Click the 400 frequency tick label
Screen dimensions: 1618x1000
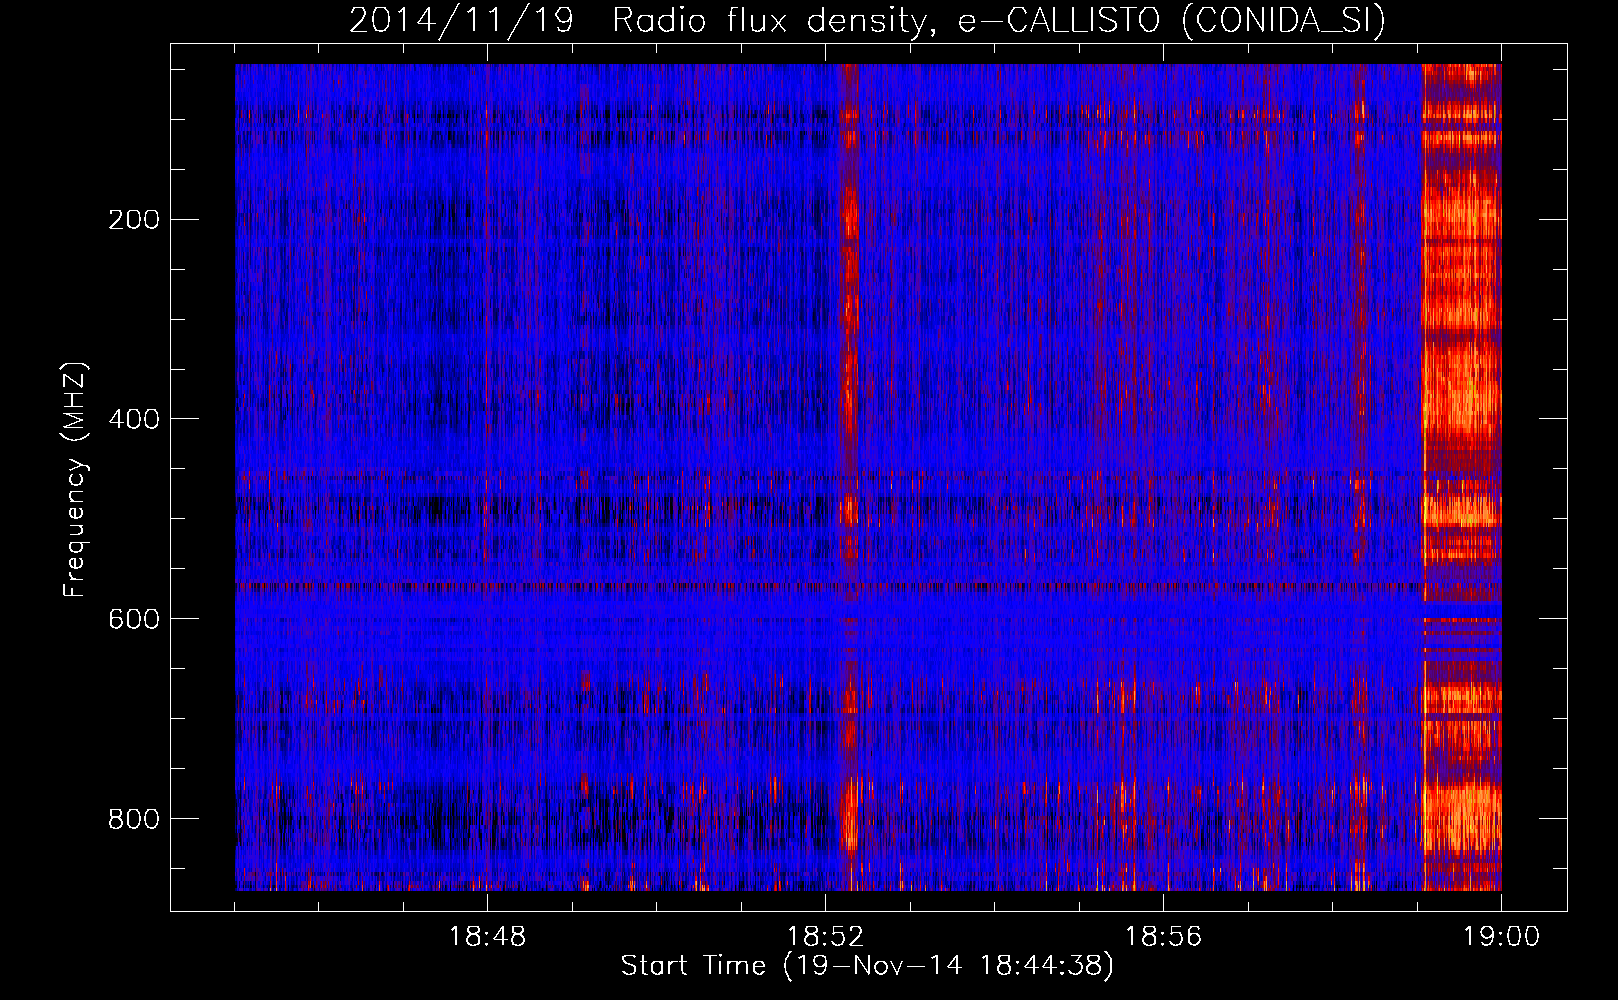133,418
